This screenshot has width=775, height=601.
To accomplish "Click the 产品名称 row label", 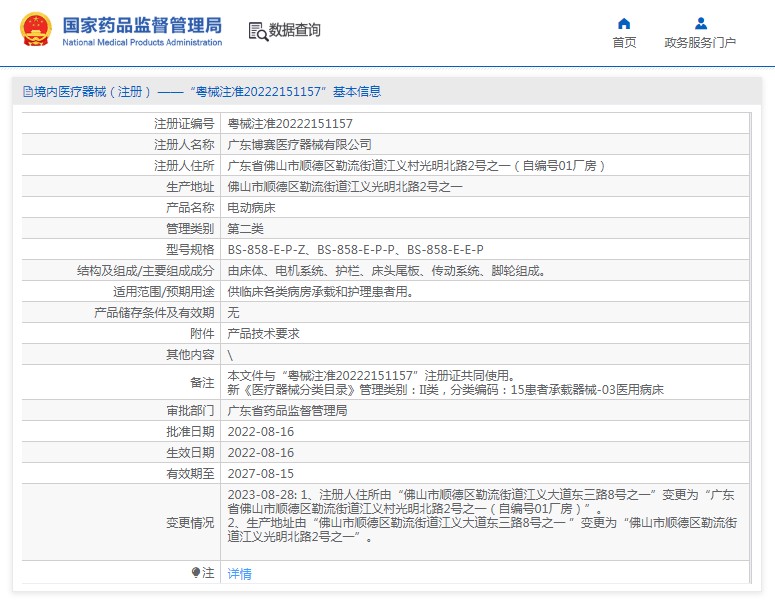I will point(190,208).
